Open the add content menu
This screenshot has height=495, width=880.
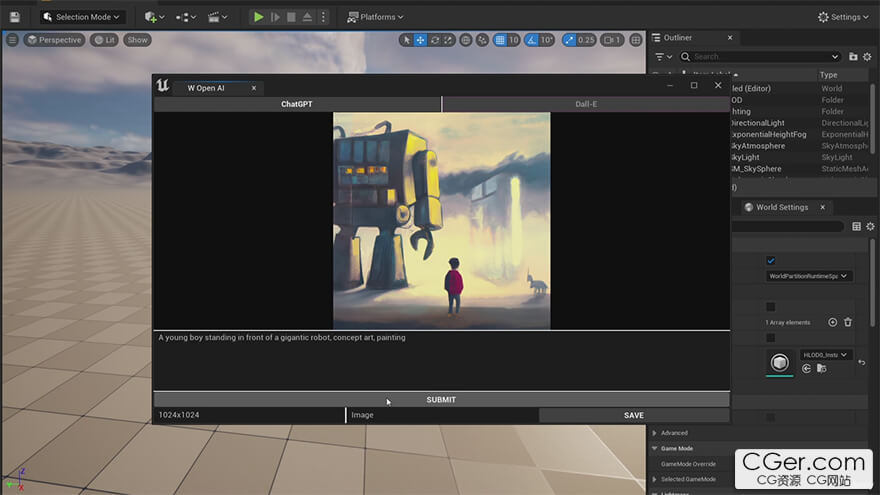[x=154, y=17]
